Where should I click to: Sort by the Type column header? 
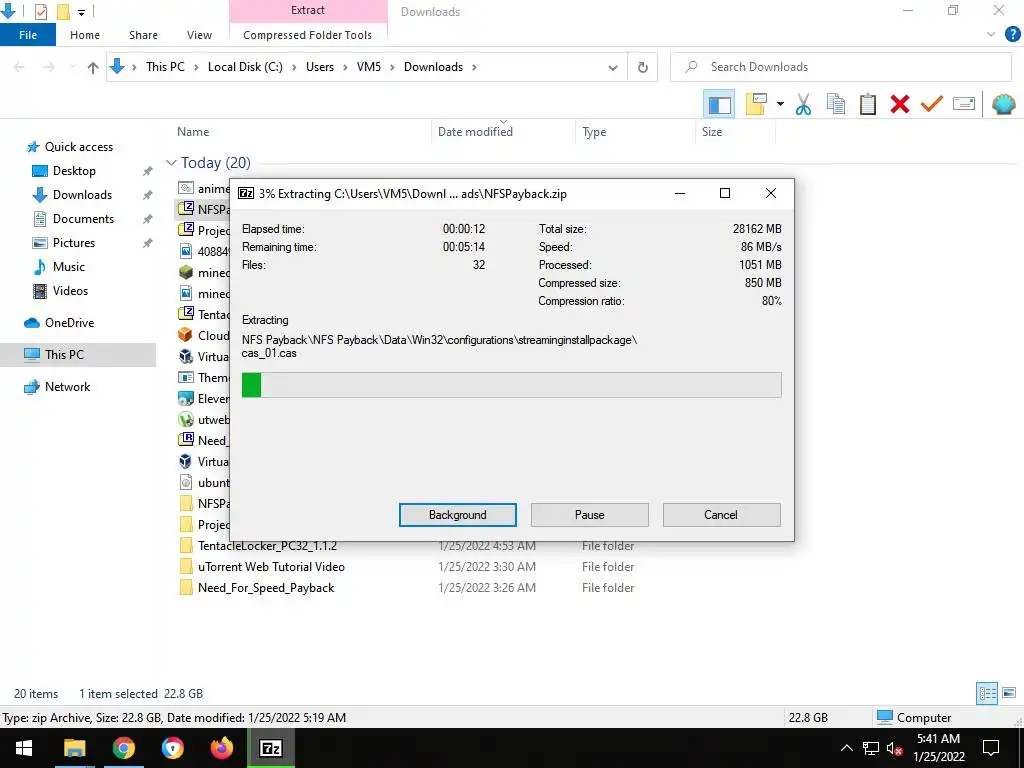(x=594, y=132)
